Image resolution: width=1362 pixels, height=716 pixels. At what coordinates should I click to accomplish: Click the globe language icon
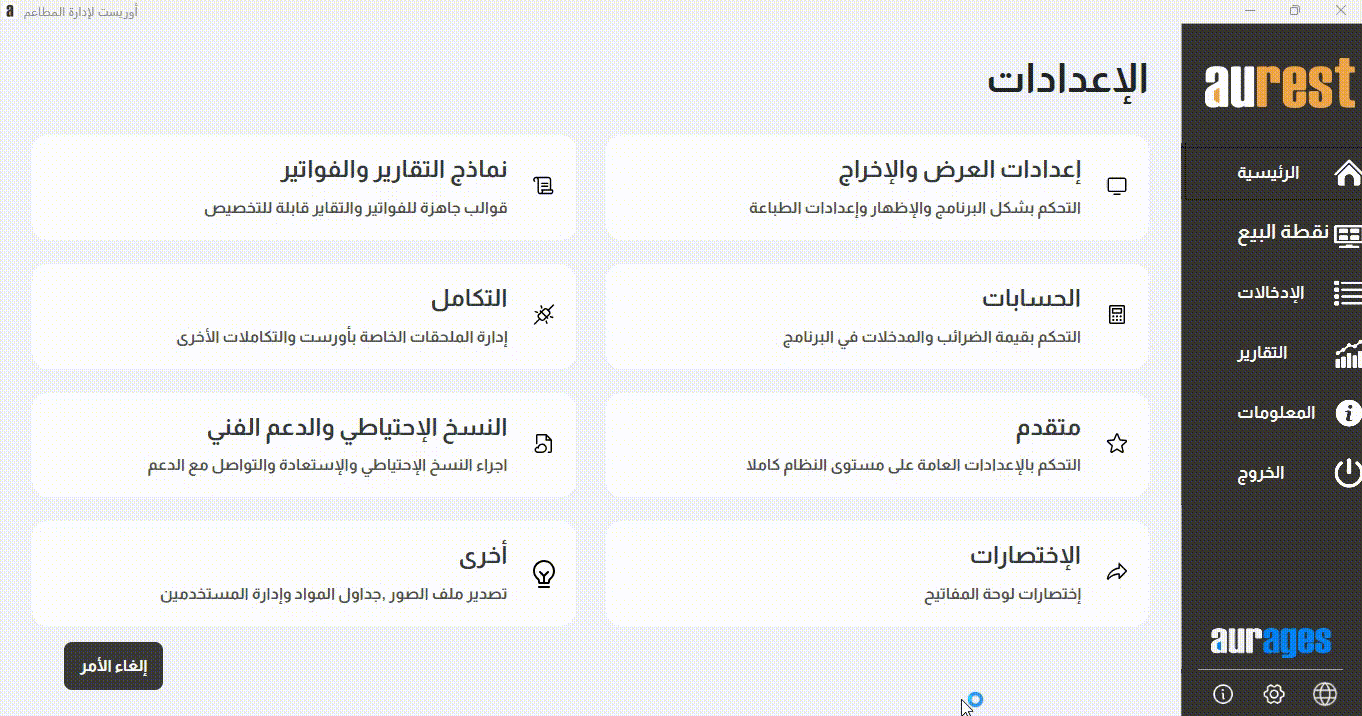pyautogui.click(x=1325, y=694)
